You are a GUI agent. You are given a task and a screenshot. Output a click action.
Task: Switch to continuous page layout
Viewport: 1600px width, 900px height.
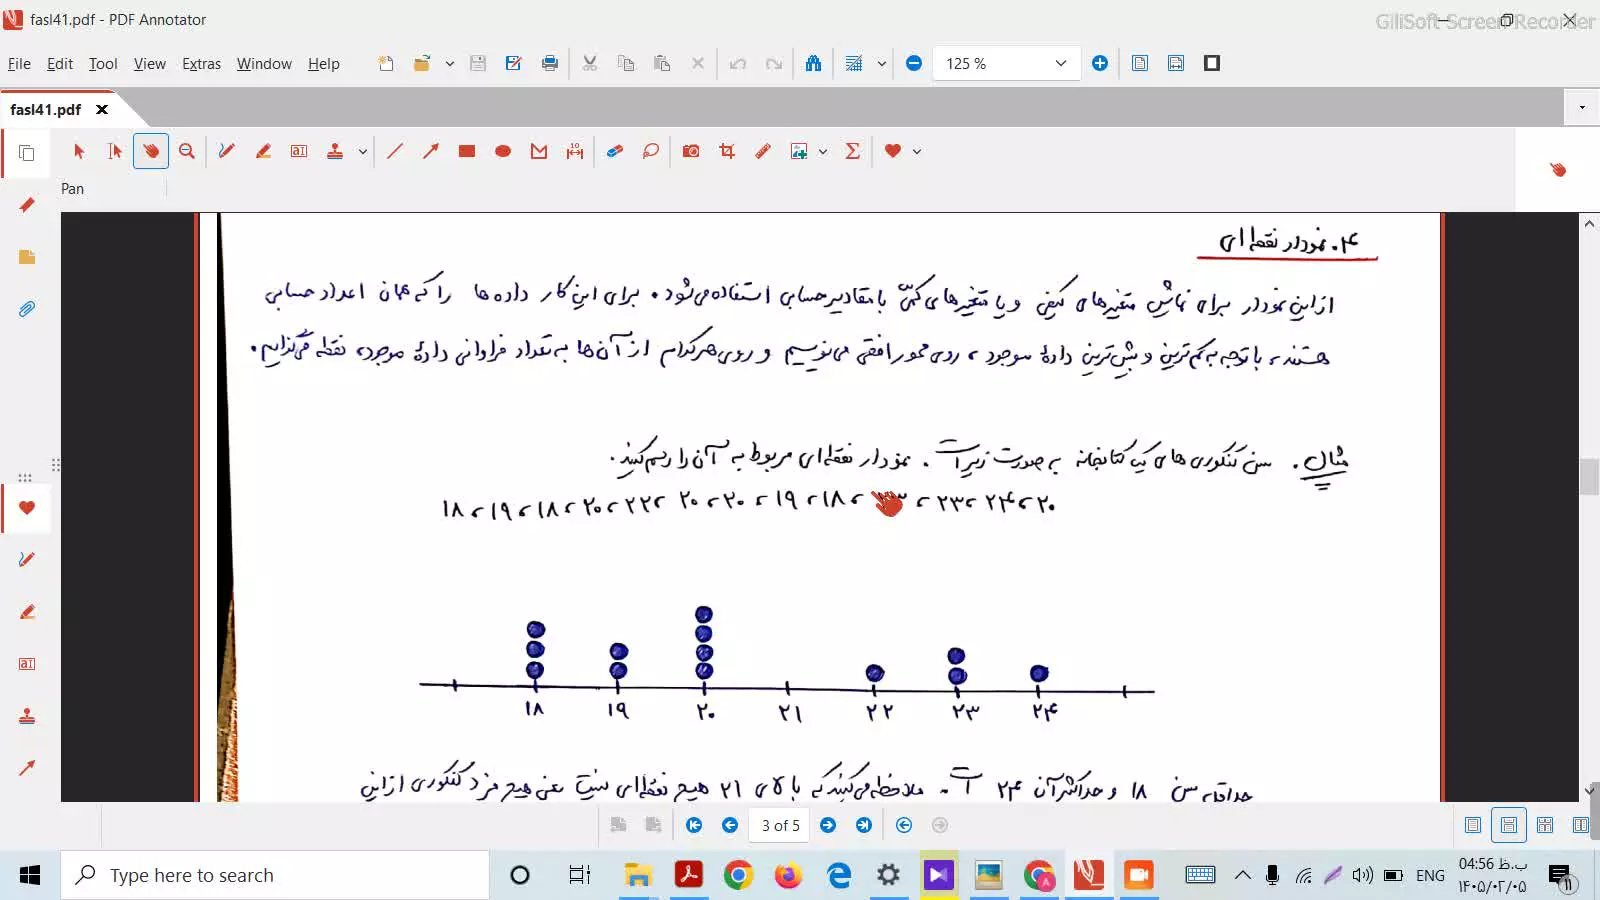pyautogui.click(x=1509, y=825)
